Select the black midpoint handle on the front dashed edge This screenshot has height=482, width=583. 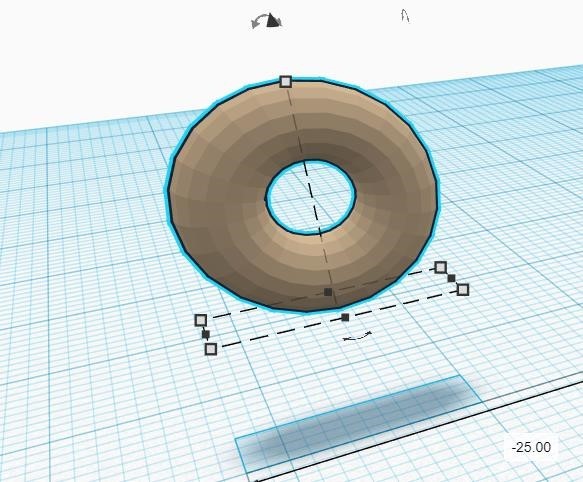coord(345,317)
